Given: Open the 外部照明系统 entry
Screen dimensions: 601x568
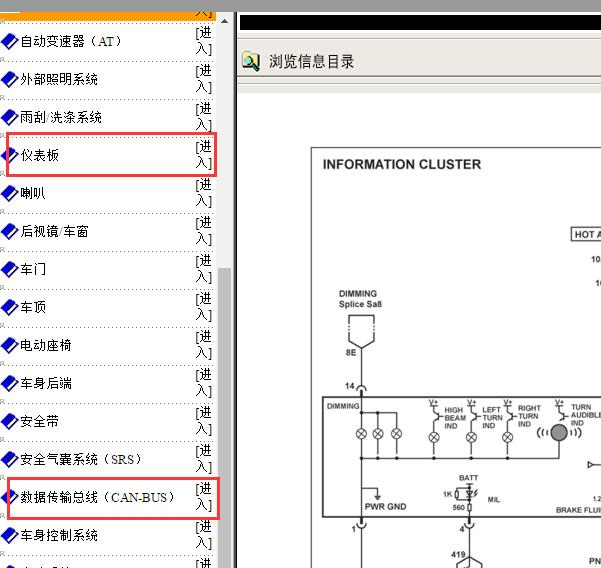Looking at the screenshot, I should tap(59, 79).
